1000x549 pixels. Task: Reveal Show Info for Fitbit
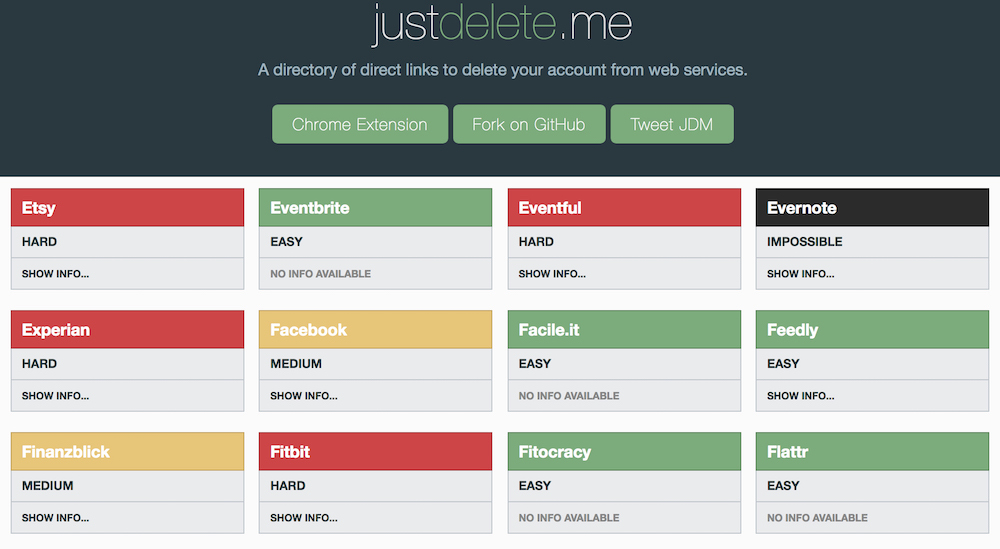[x=304, y=518]
